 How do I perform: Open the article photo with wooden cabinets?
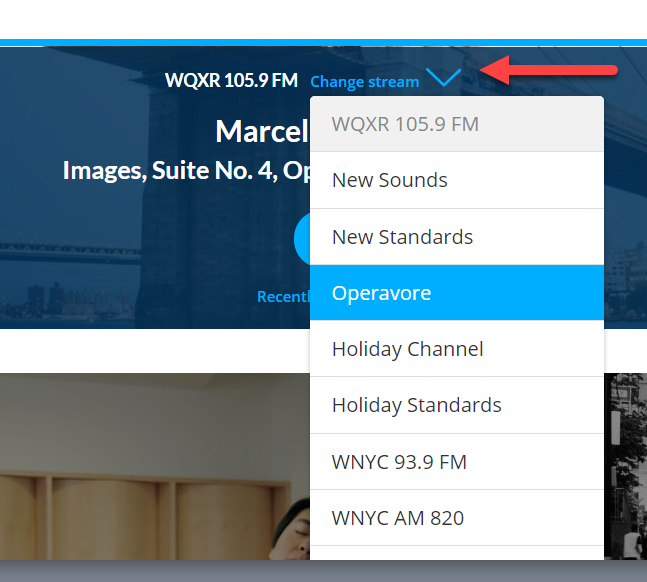pyautogui.click(x=150, y=470)
